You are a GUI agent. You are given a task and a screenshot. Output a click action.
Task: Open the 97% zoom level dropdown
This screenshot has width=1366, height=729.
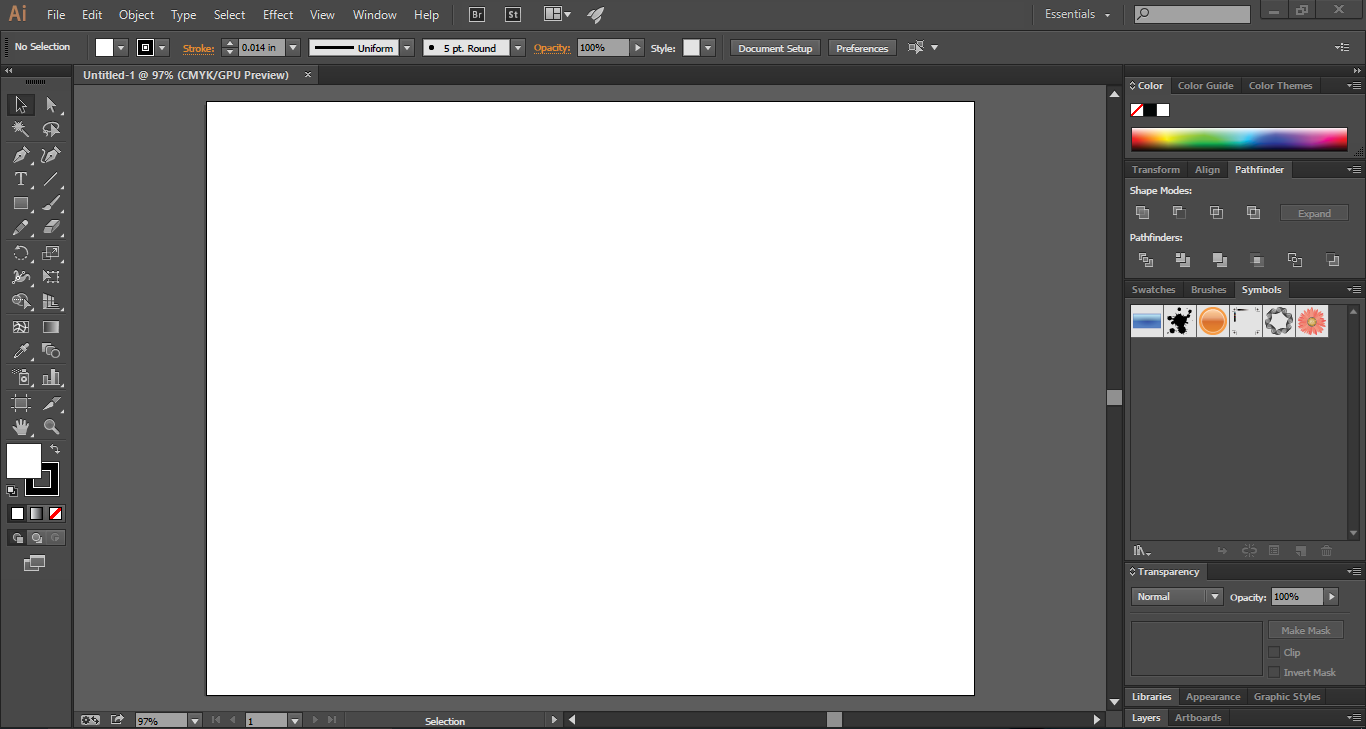tap(195, 720)
